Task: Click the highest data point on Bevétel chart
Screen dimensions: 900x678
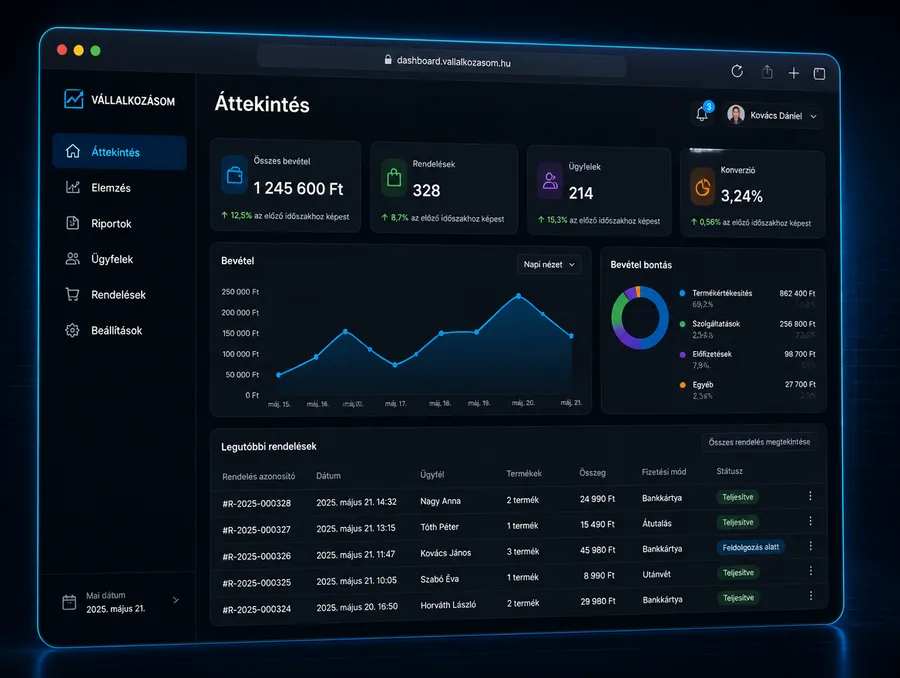Action: (518, 296)
